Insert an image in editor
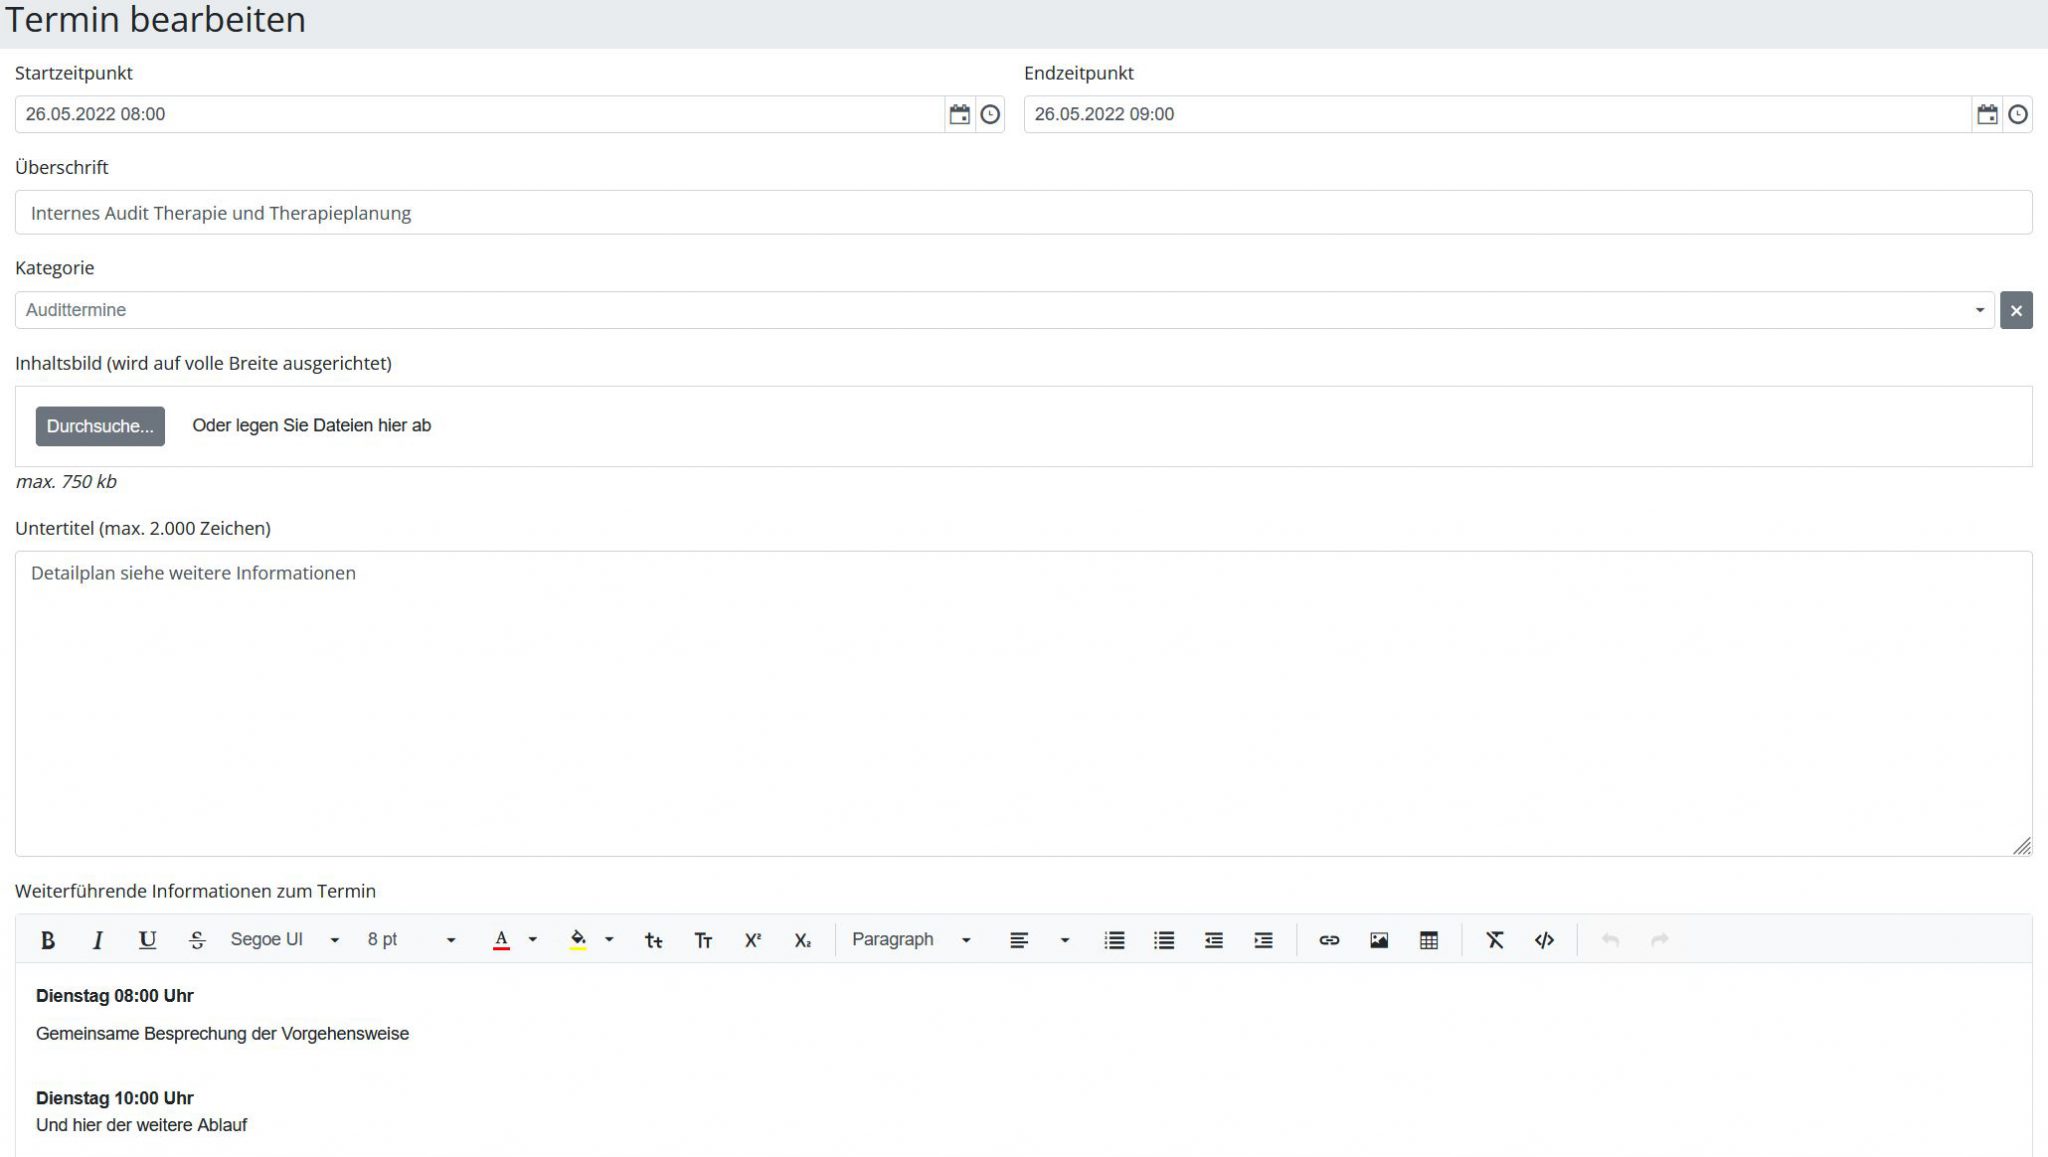2048x1157 pixels. [1379, 940]
